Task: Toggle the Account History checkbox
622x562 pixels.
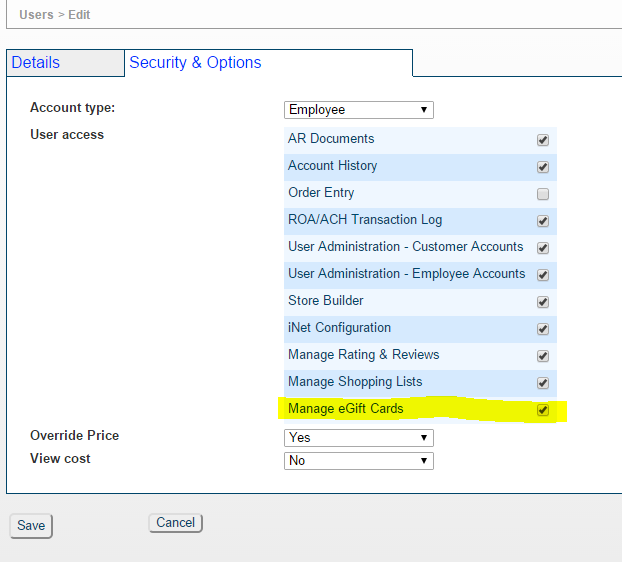Action: tap(543, 167)
